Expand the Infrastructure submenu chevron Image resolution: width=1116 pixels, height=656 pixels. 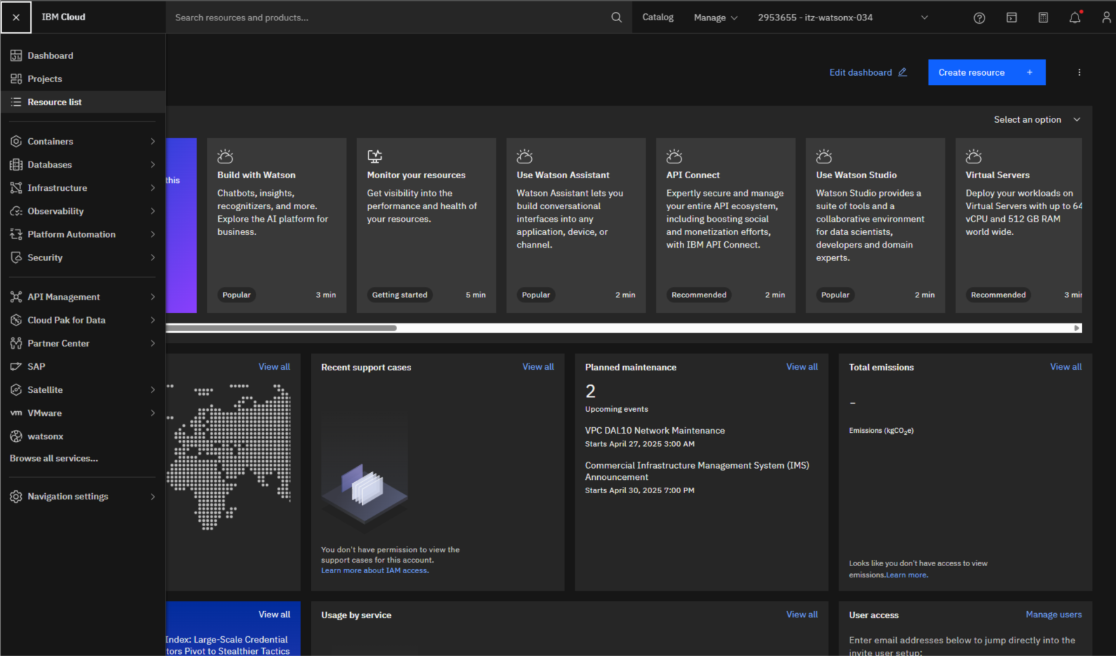(152, 188)
